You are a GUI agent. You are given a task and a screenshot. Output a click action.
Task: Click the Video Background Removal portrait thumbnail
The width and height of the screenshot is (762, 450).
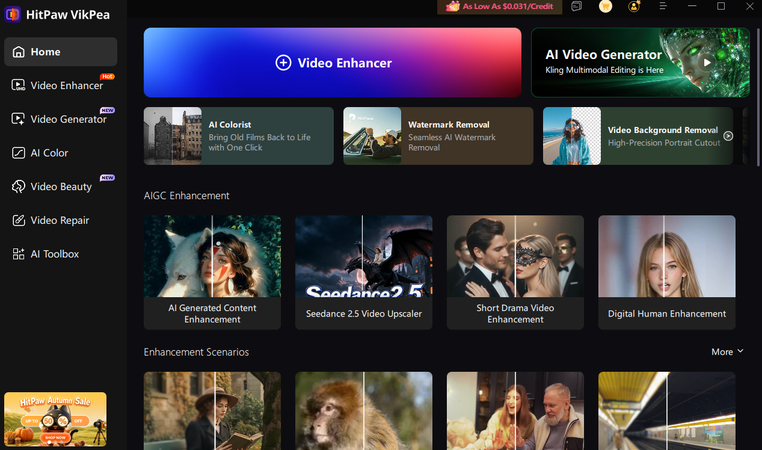coord(572,136)
